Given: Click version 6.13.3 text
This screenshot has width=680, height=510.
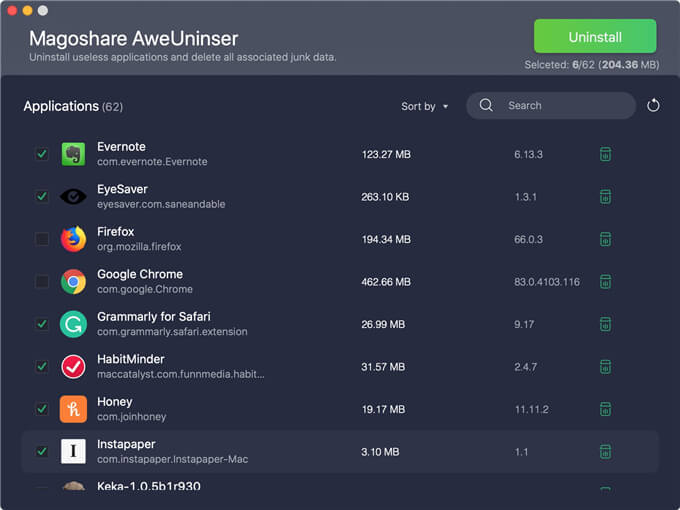Looking at the screenshot, I should click(528, 154).
